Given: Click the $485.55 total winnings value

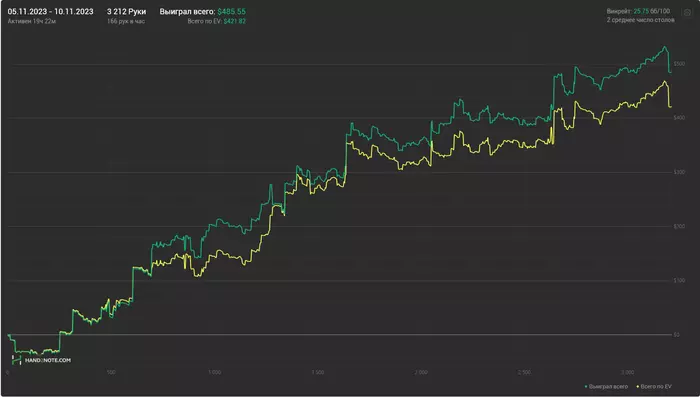Looking at the screenshot, I should click(x=231, y=12).
